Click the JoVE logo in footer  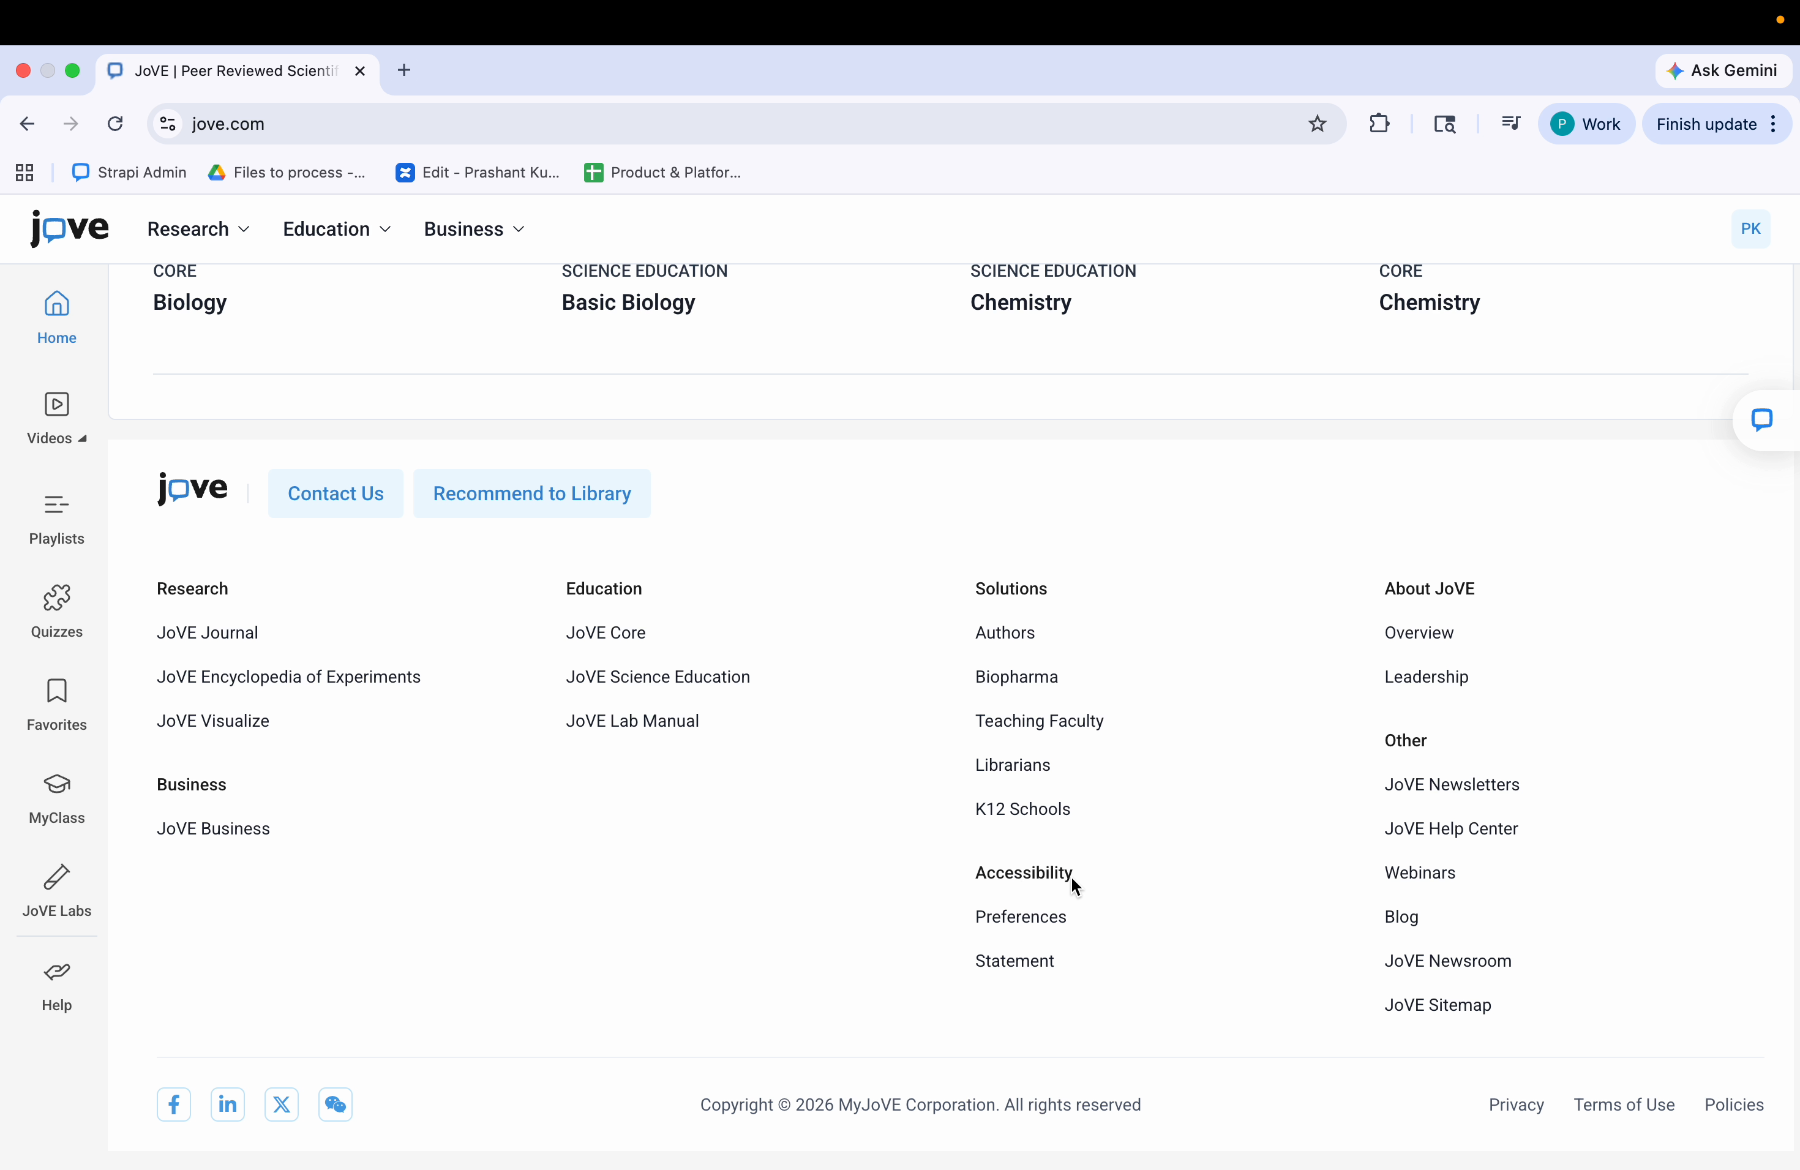tap(192, 489)
